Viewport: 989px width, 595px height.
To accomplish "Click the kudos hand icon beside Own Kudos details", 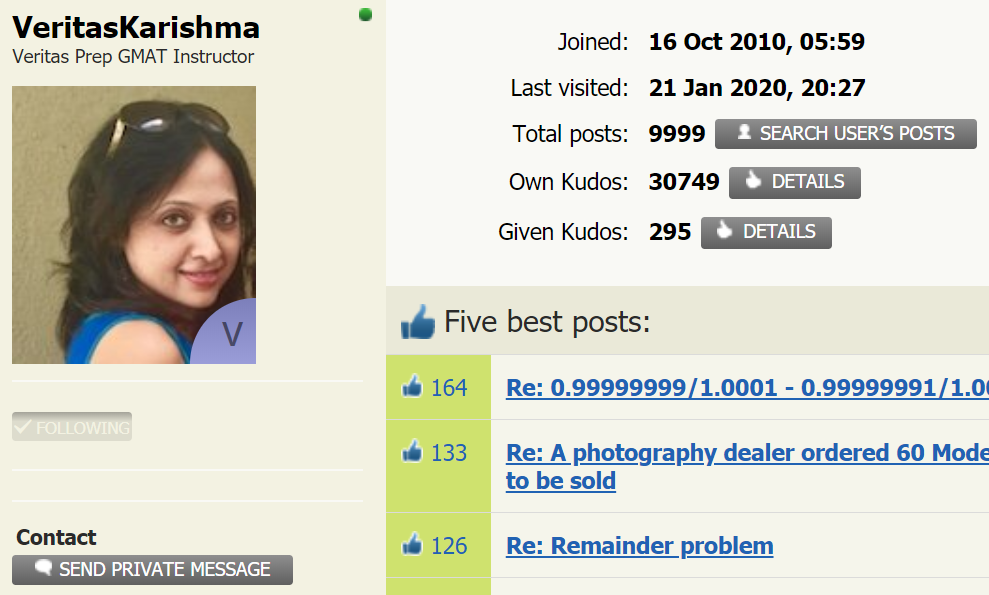I will (753, 180).
